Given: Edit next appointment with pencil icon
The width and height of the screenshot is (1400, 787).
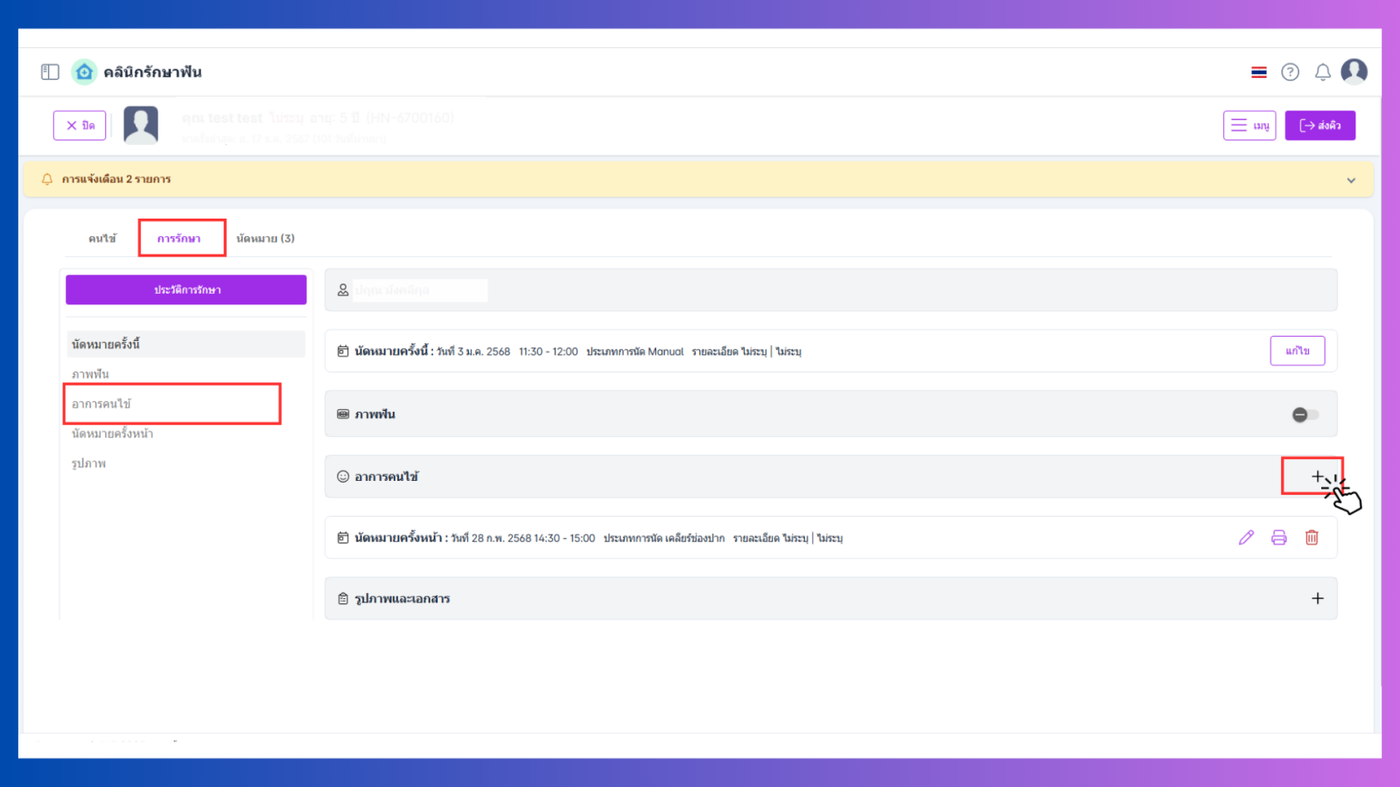Looking at the screenshot, I should click(1246, 538).
